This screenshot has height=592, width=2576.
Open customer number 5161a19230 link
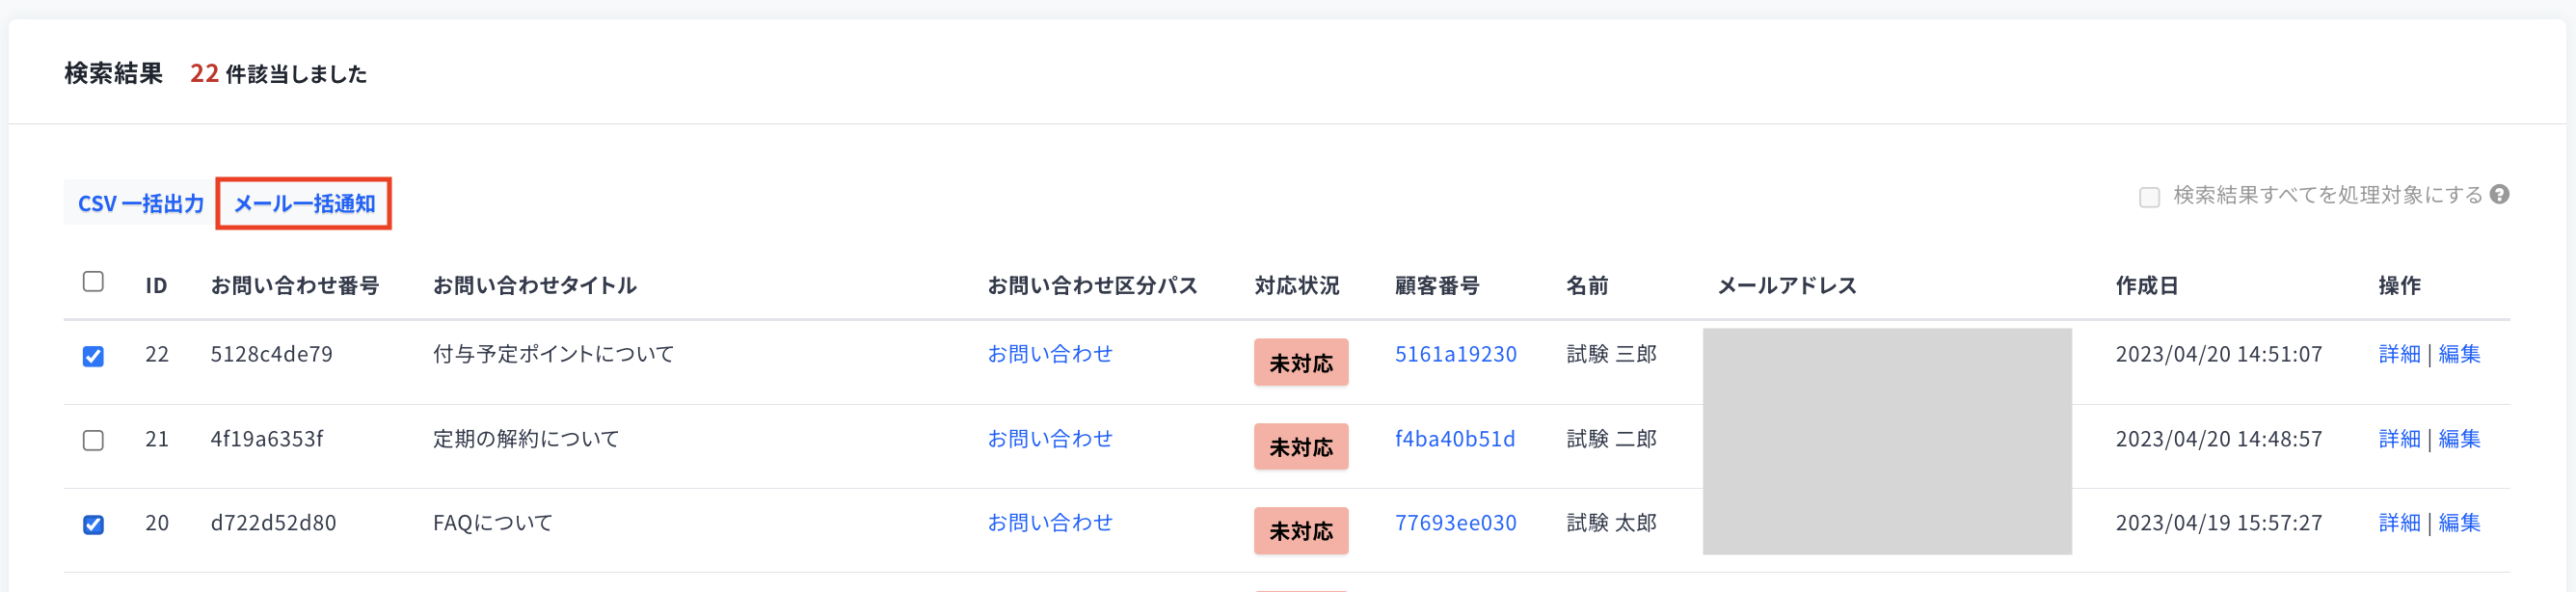[x=1455, y=354]
